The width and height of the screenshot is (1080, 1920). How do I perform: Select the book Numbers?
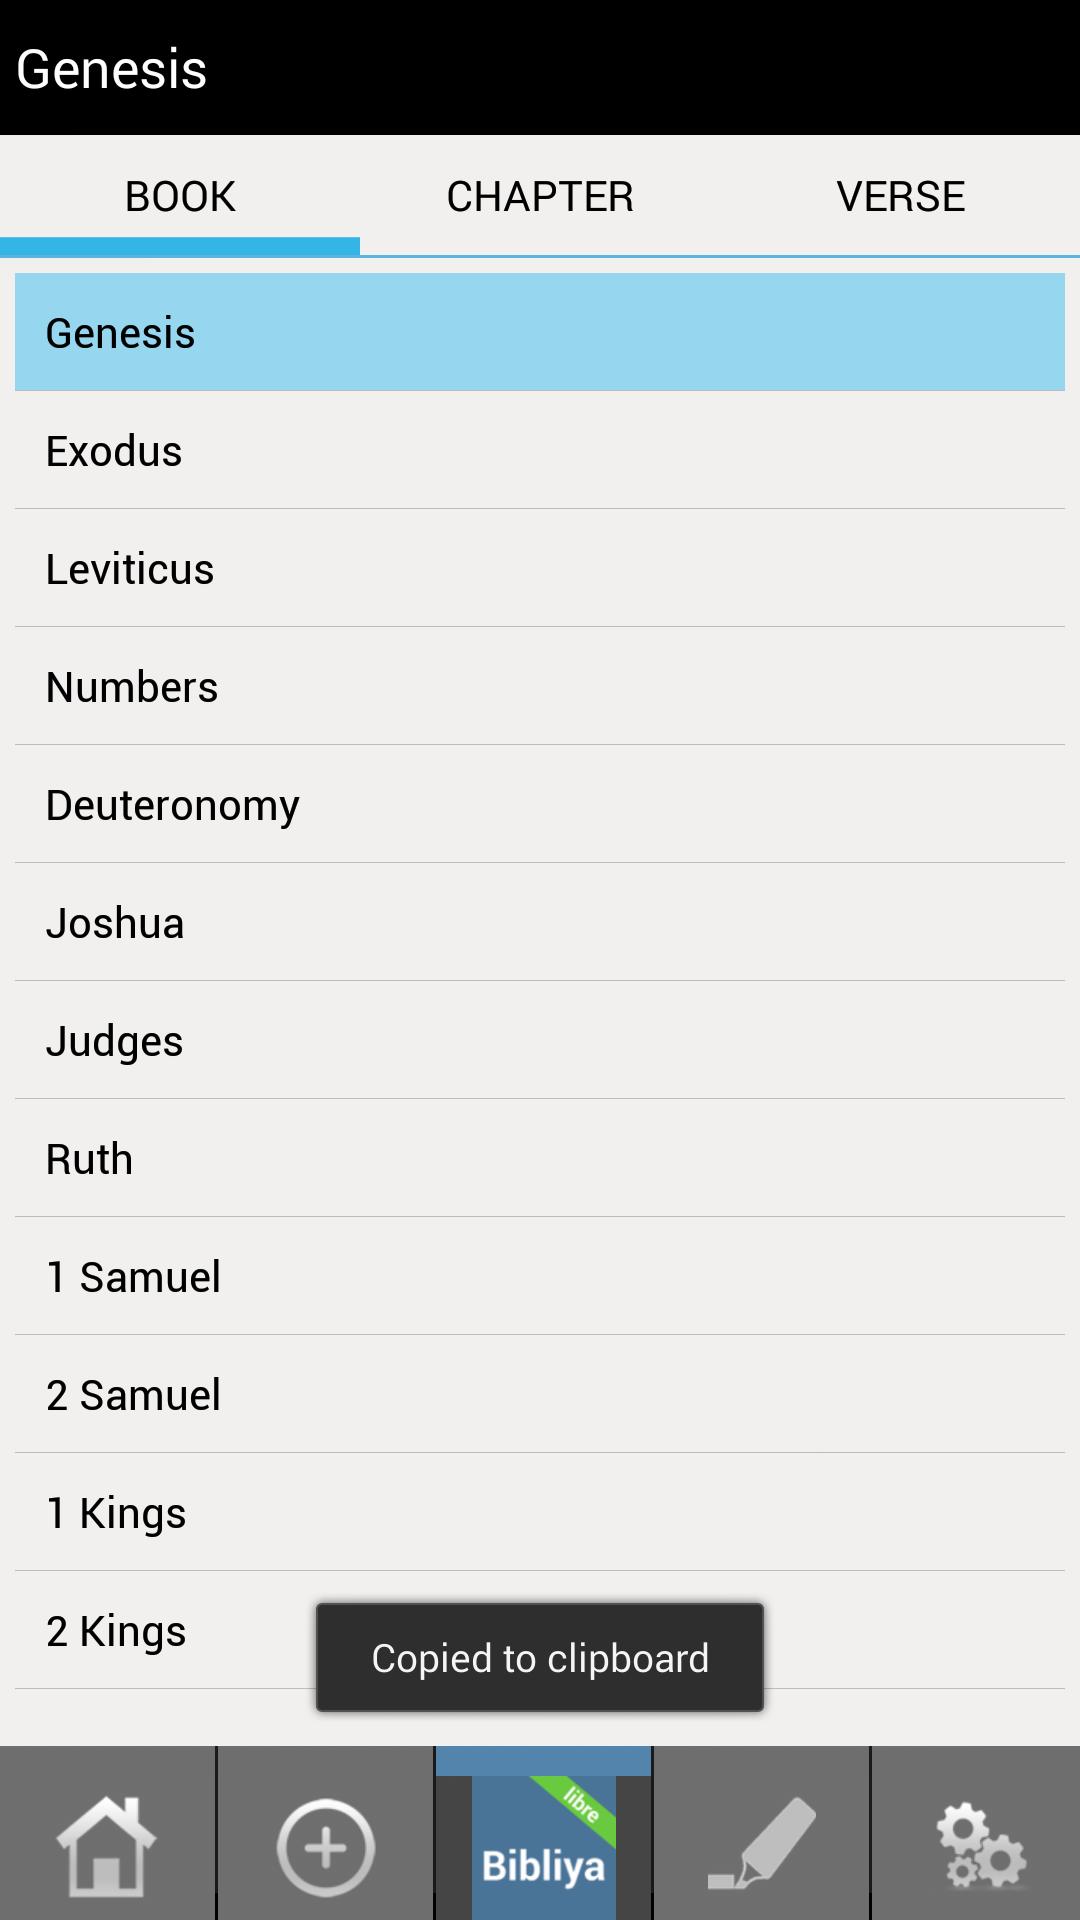(x=540, y=687)
